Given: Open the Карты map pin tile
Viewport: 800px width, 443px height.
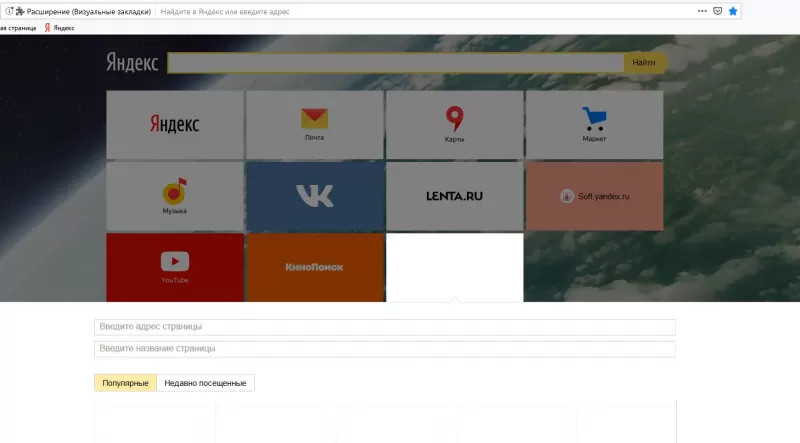Looking at the screenshot, I should point(455,125).
